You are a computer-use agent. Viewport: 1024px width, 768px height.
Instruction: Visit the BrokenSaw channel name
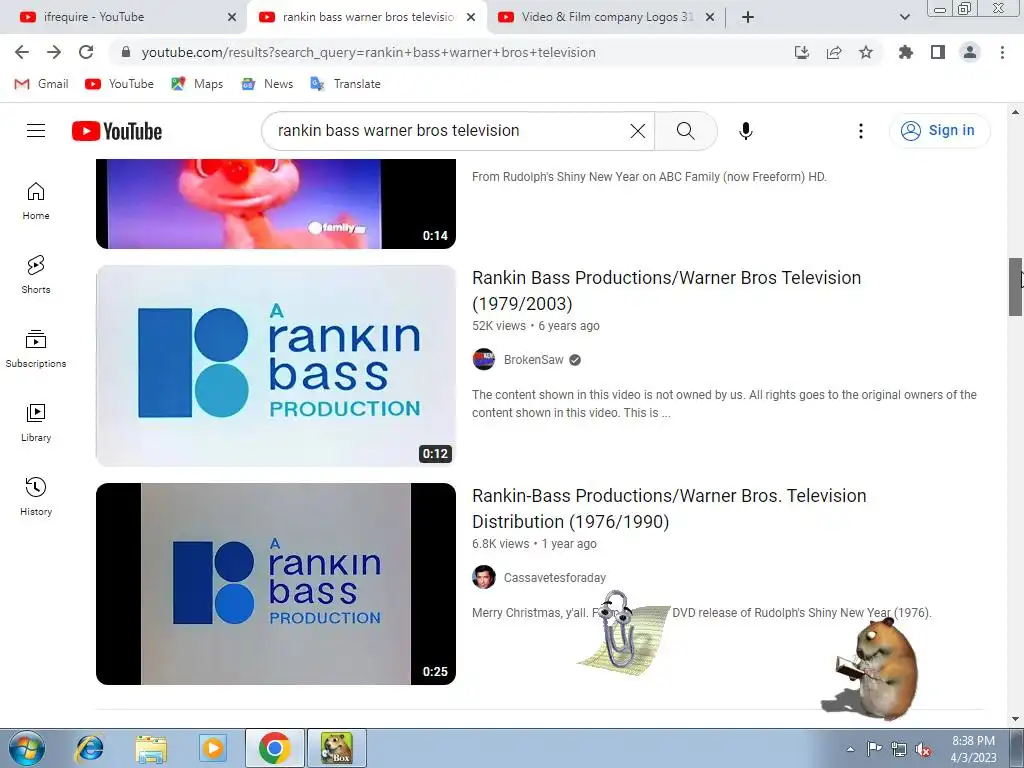tap(534, 360)
